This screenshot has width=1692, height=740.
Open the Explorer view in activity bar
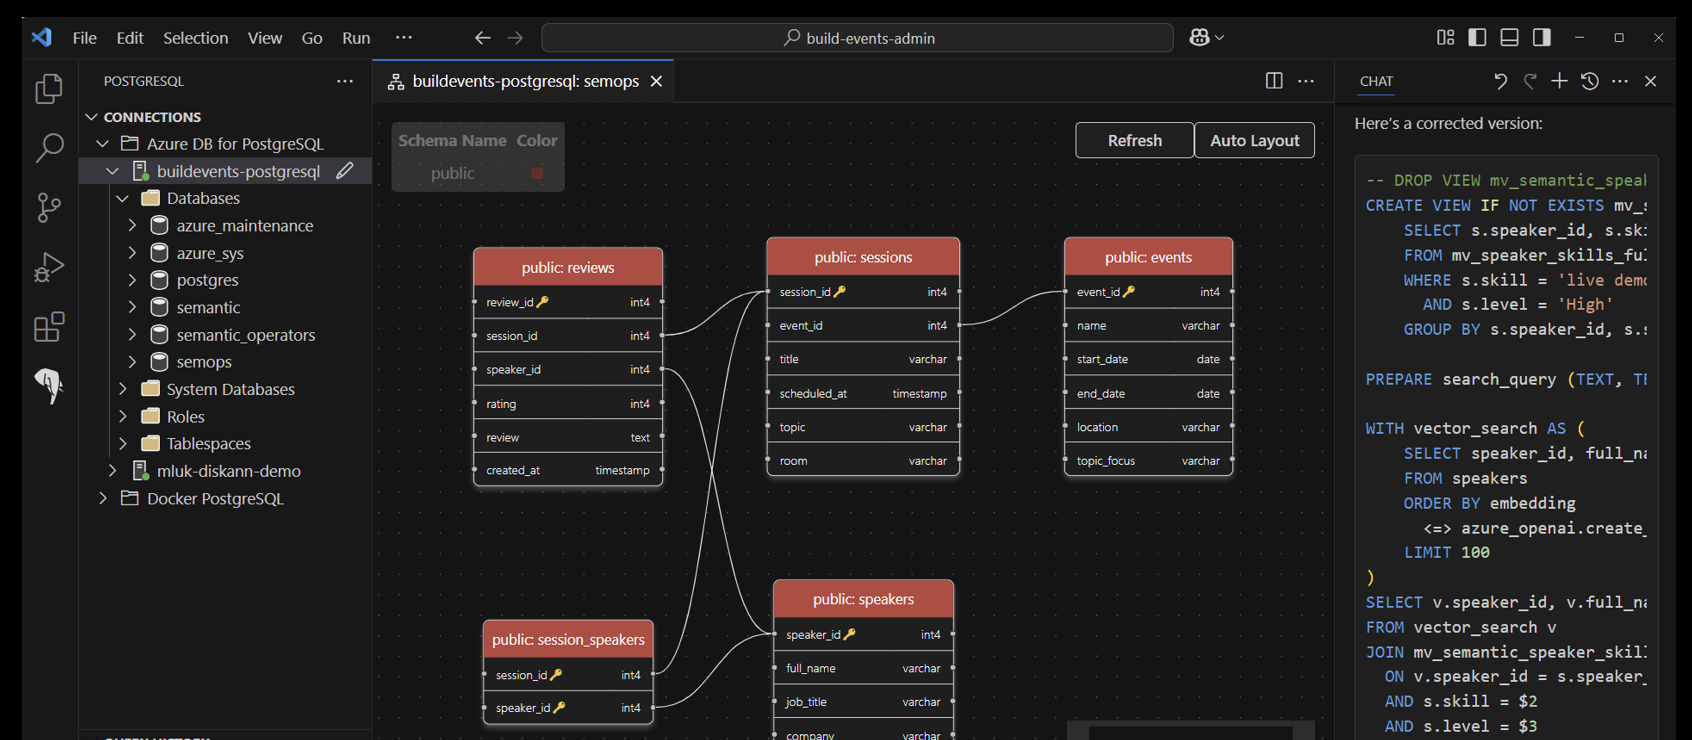click(x=49, y=89)
